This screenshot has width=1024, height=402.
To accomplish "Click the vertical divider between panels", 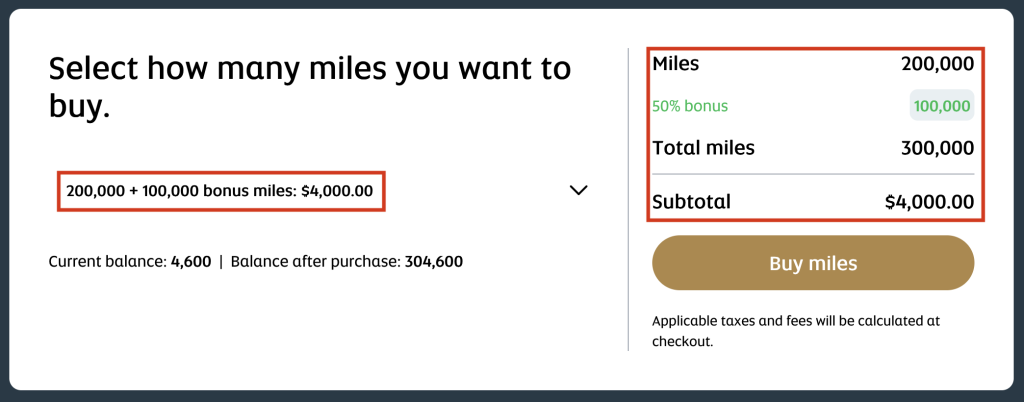I will click(x=628, y=200).
